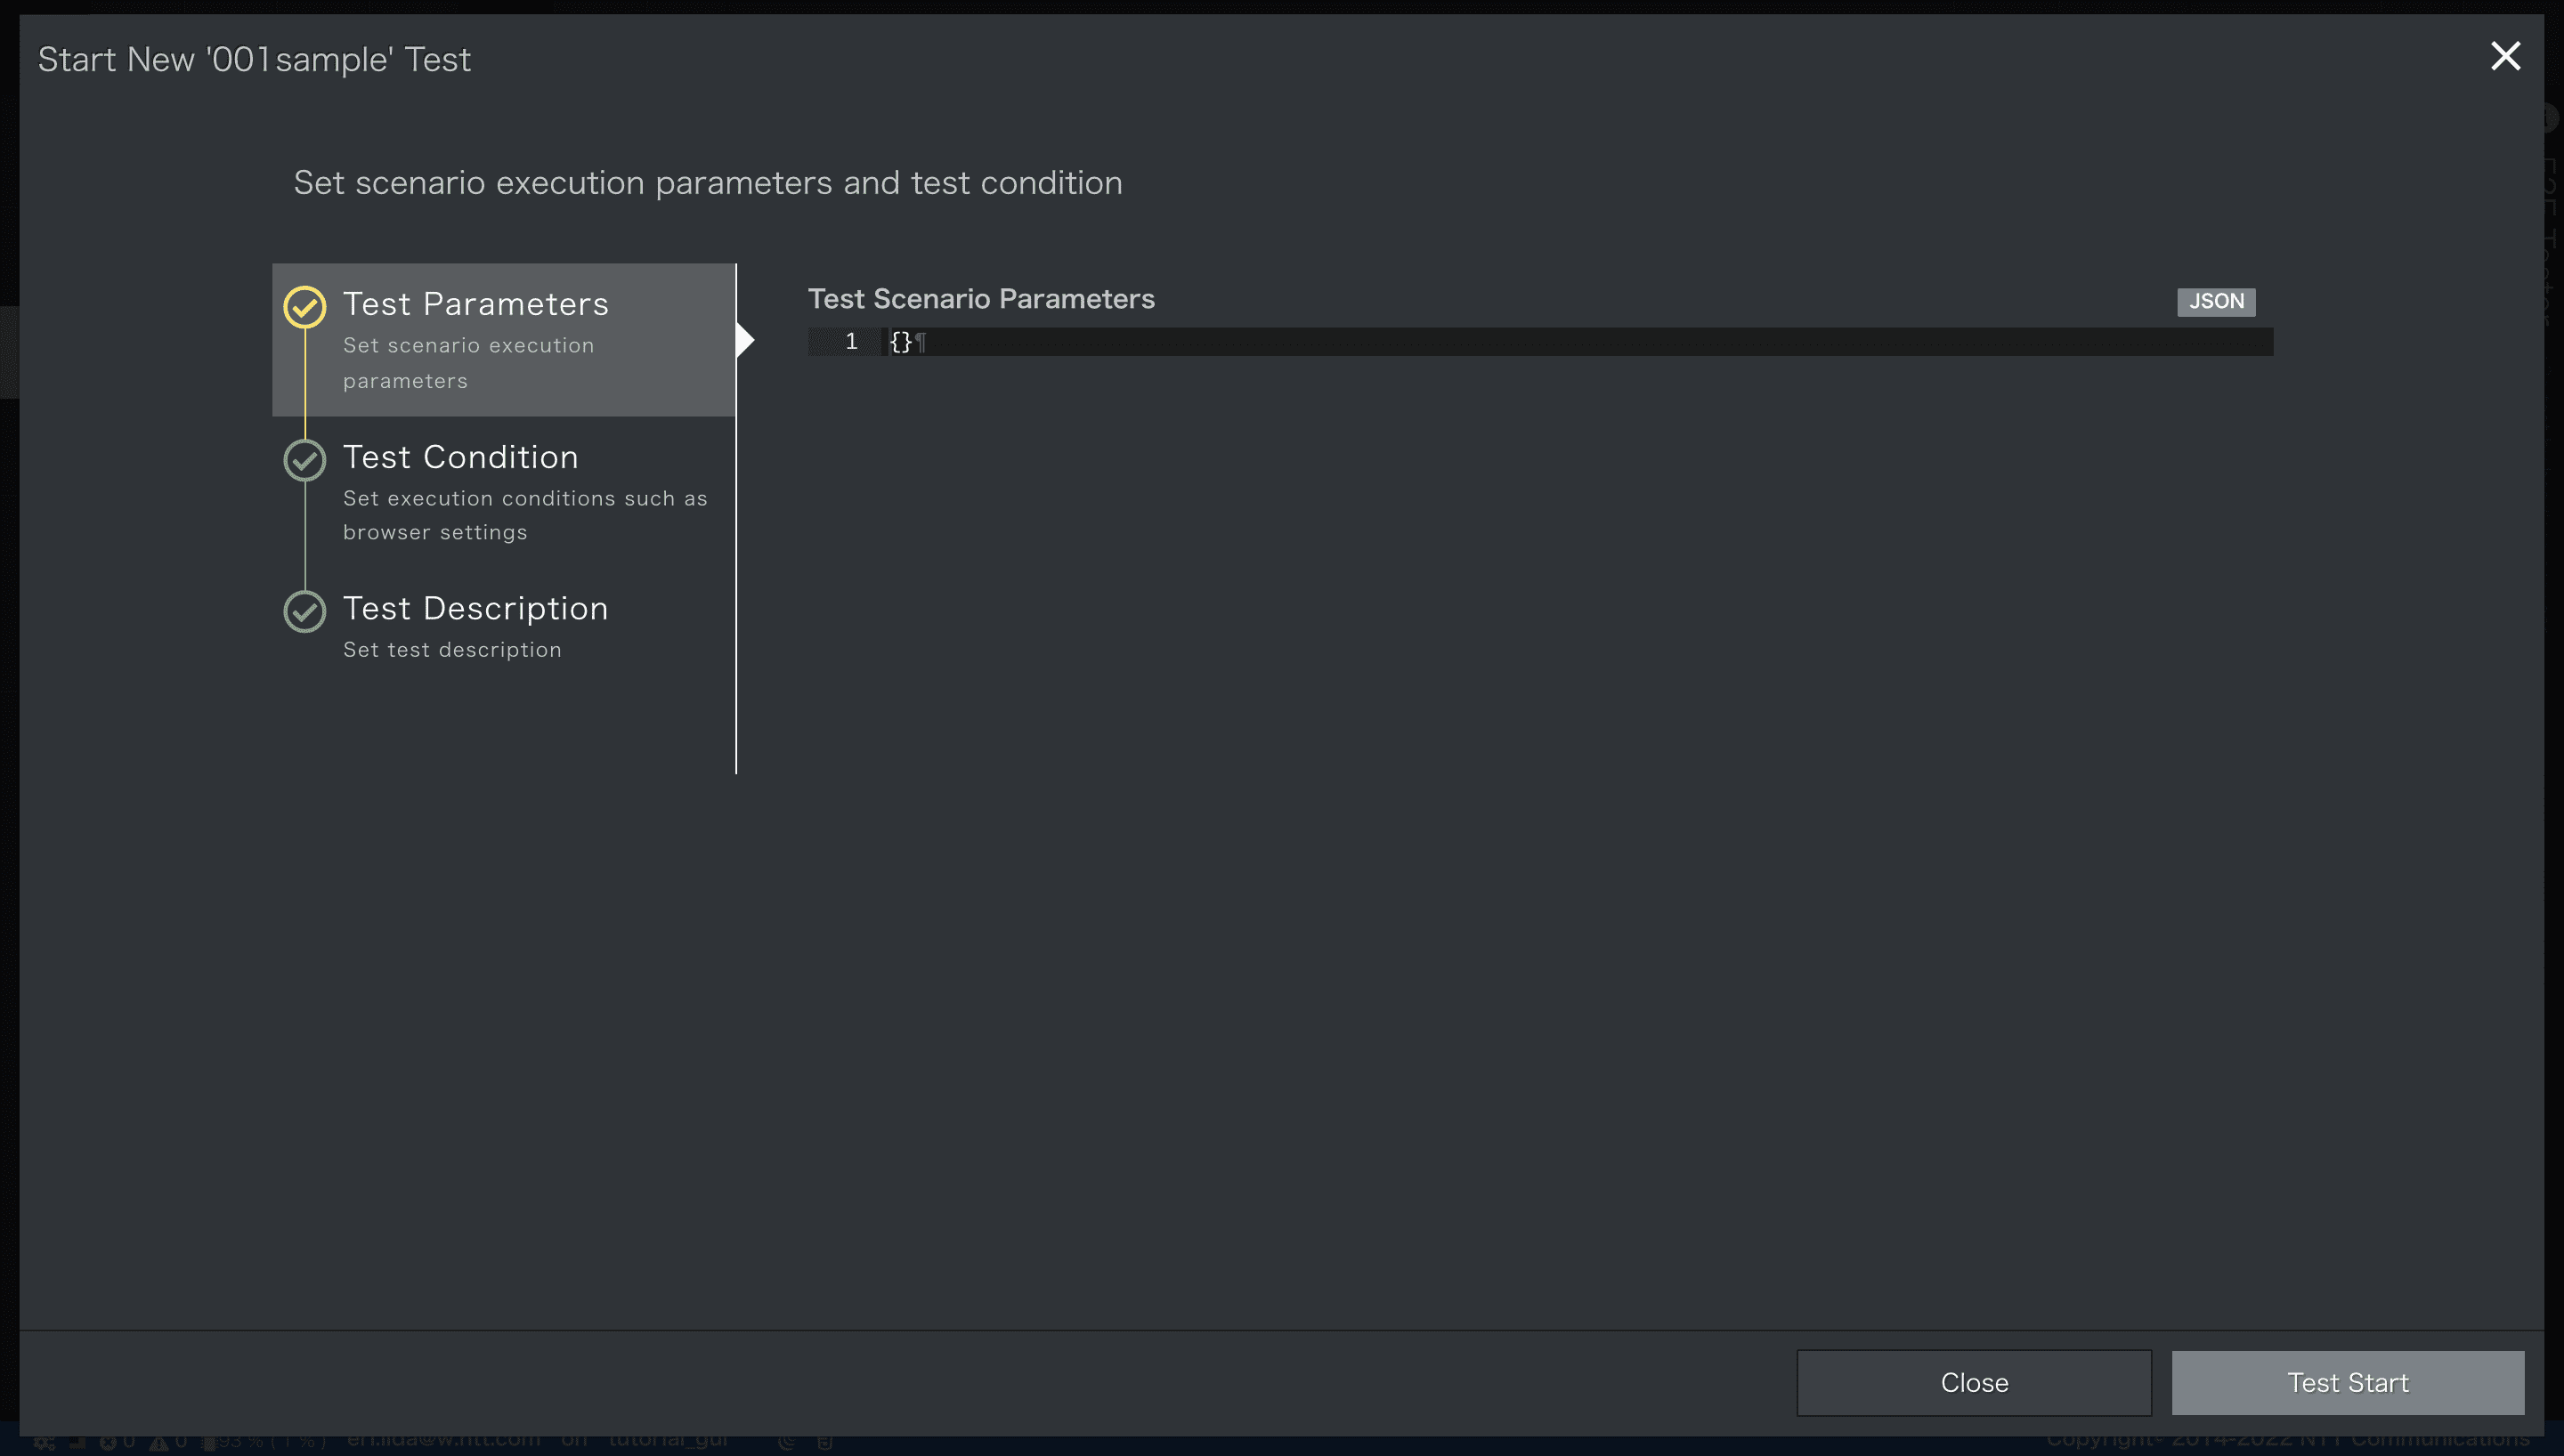Close the Start New Test dialog with X
This screenshot has width=2564, height=1456.
[2505, 56]
